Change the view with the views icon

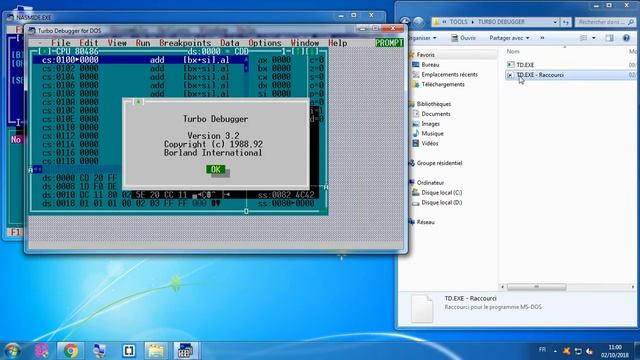tap(584, 38)
